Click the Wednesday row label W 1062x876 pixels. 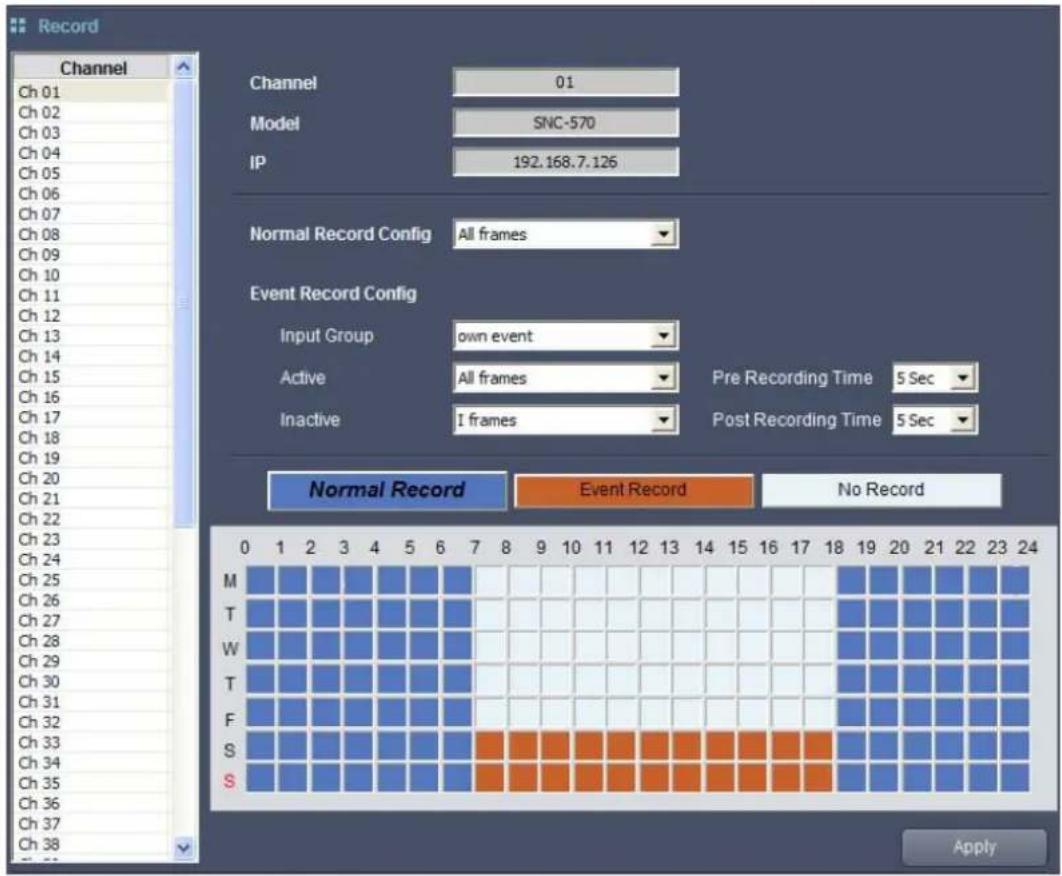[230, 648]
